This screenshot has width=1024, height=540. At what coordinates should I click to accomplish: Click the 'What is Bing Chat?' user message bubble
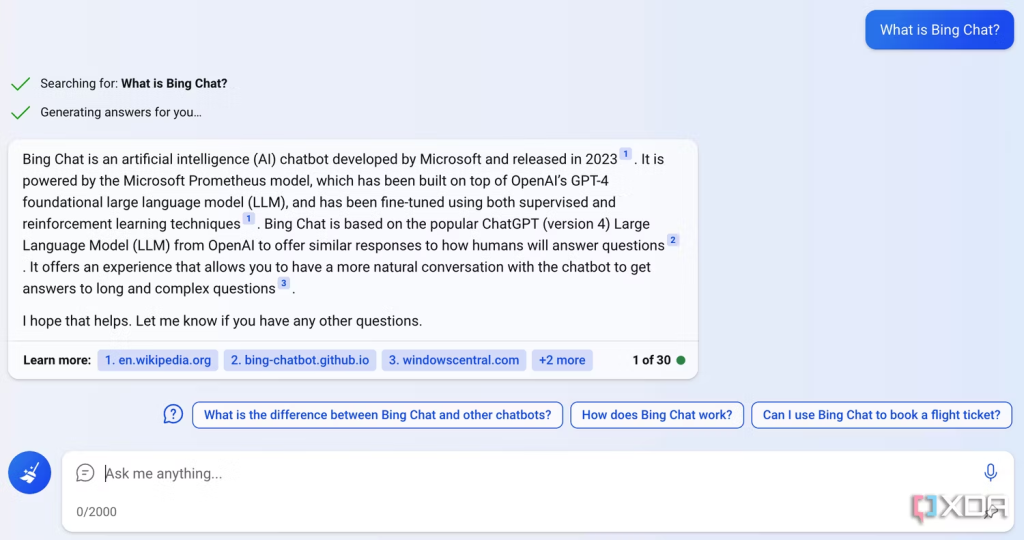click(x=939, y=30)
